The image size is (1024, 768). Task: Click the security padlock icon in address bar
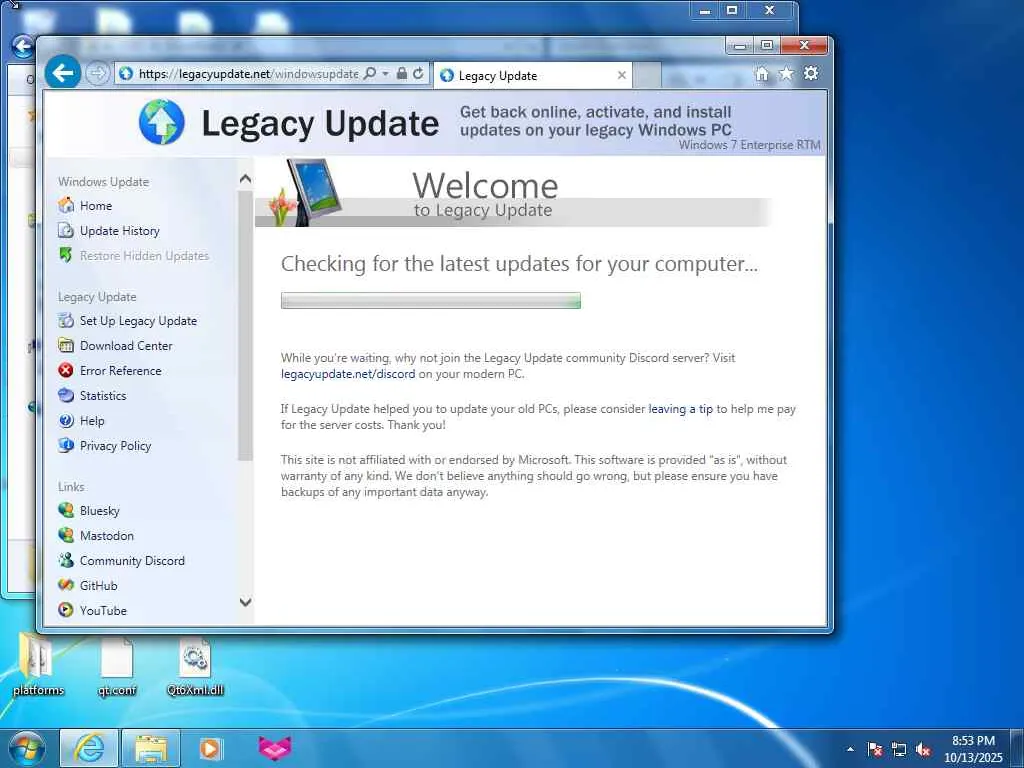pyautogui.click(x=402, y=74)
